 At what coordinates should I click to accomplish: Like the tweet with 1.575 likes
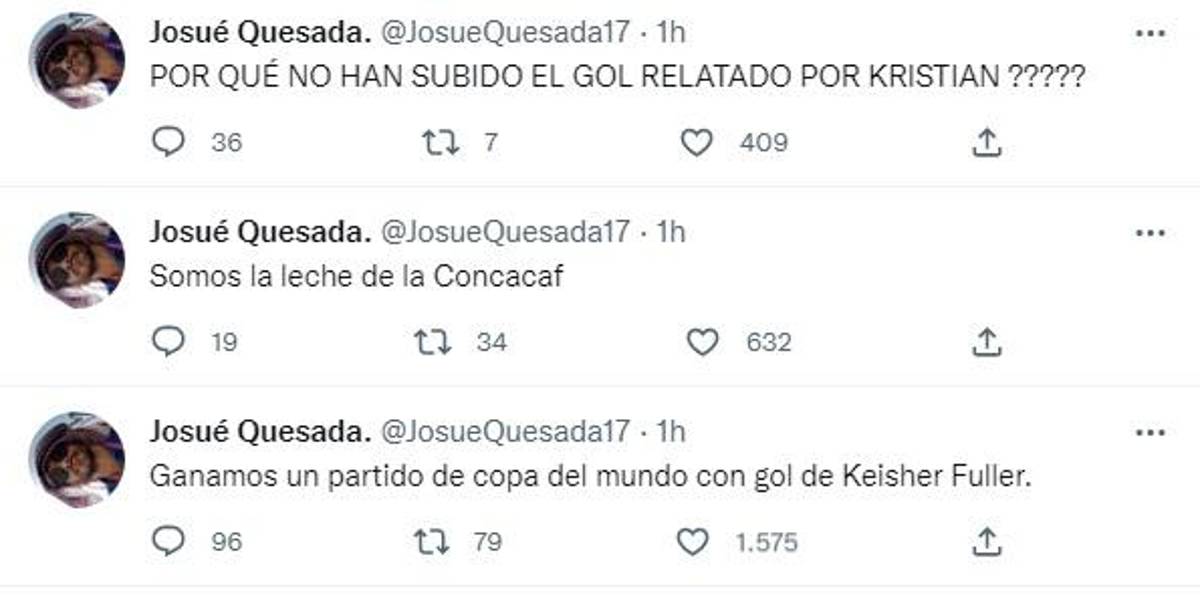(x=693, y=542)
